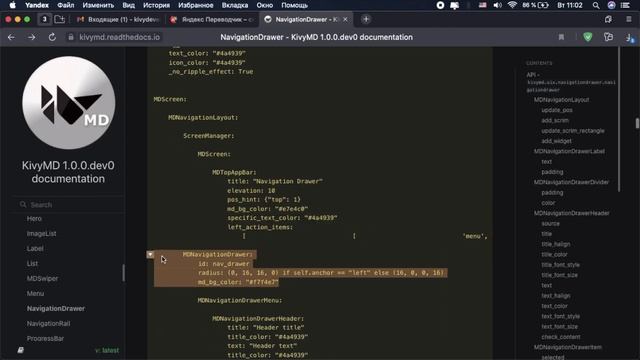Open the volume control in menu bar
The height and width of the screenshot is (360, 640).
coord(497,5)
